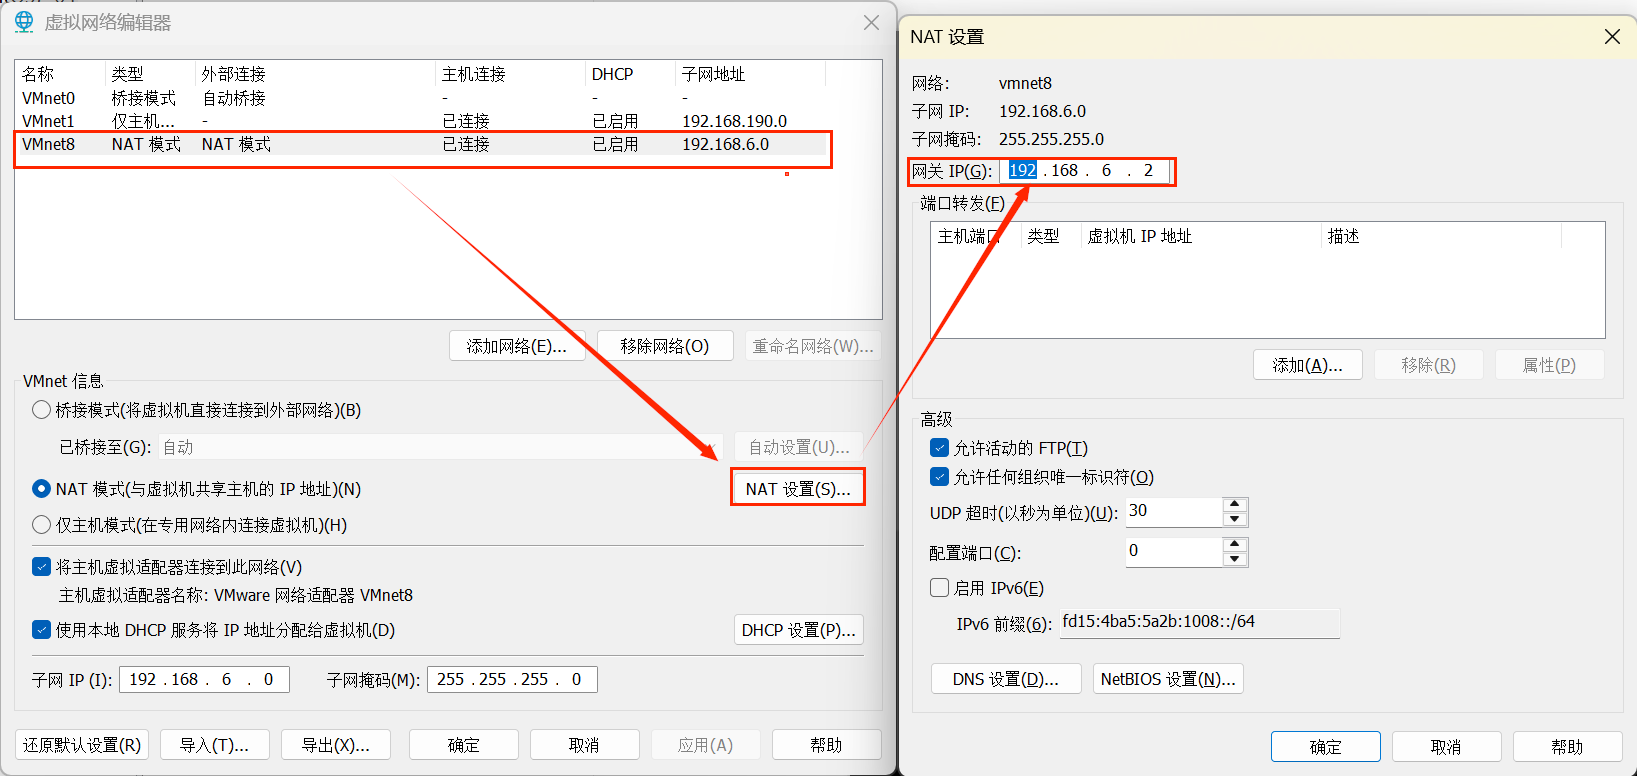This screenshot has height=776, width=1637.
Task: Click 属性(P) in port forwarding section
Action: (x=1550, y=365)
